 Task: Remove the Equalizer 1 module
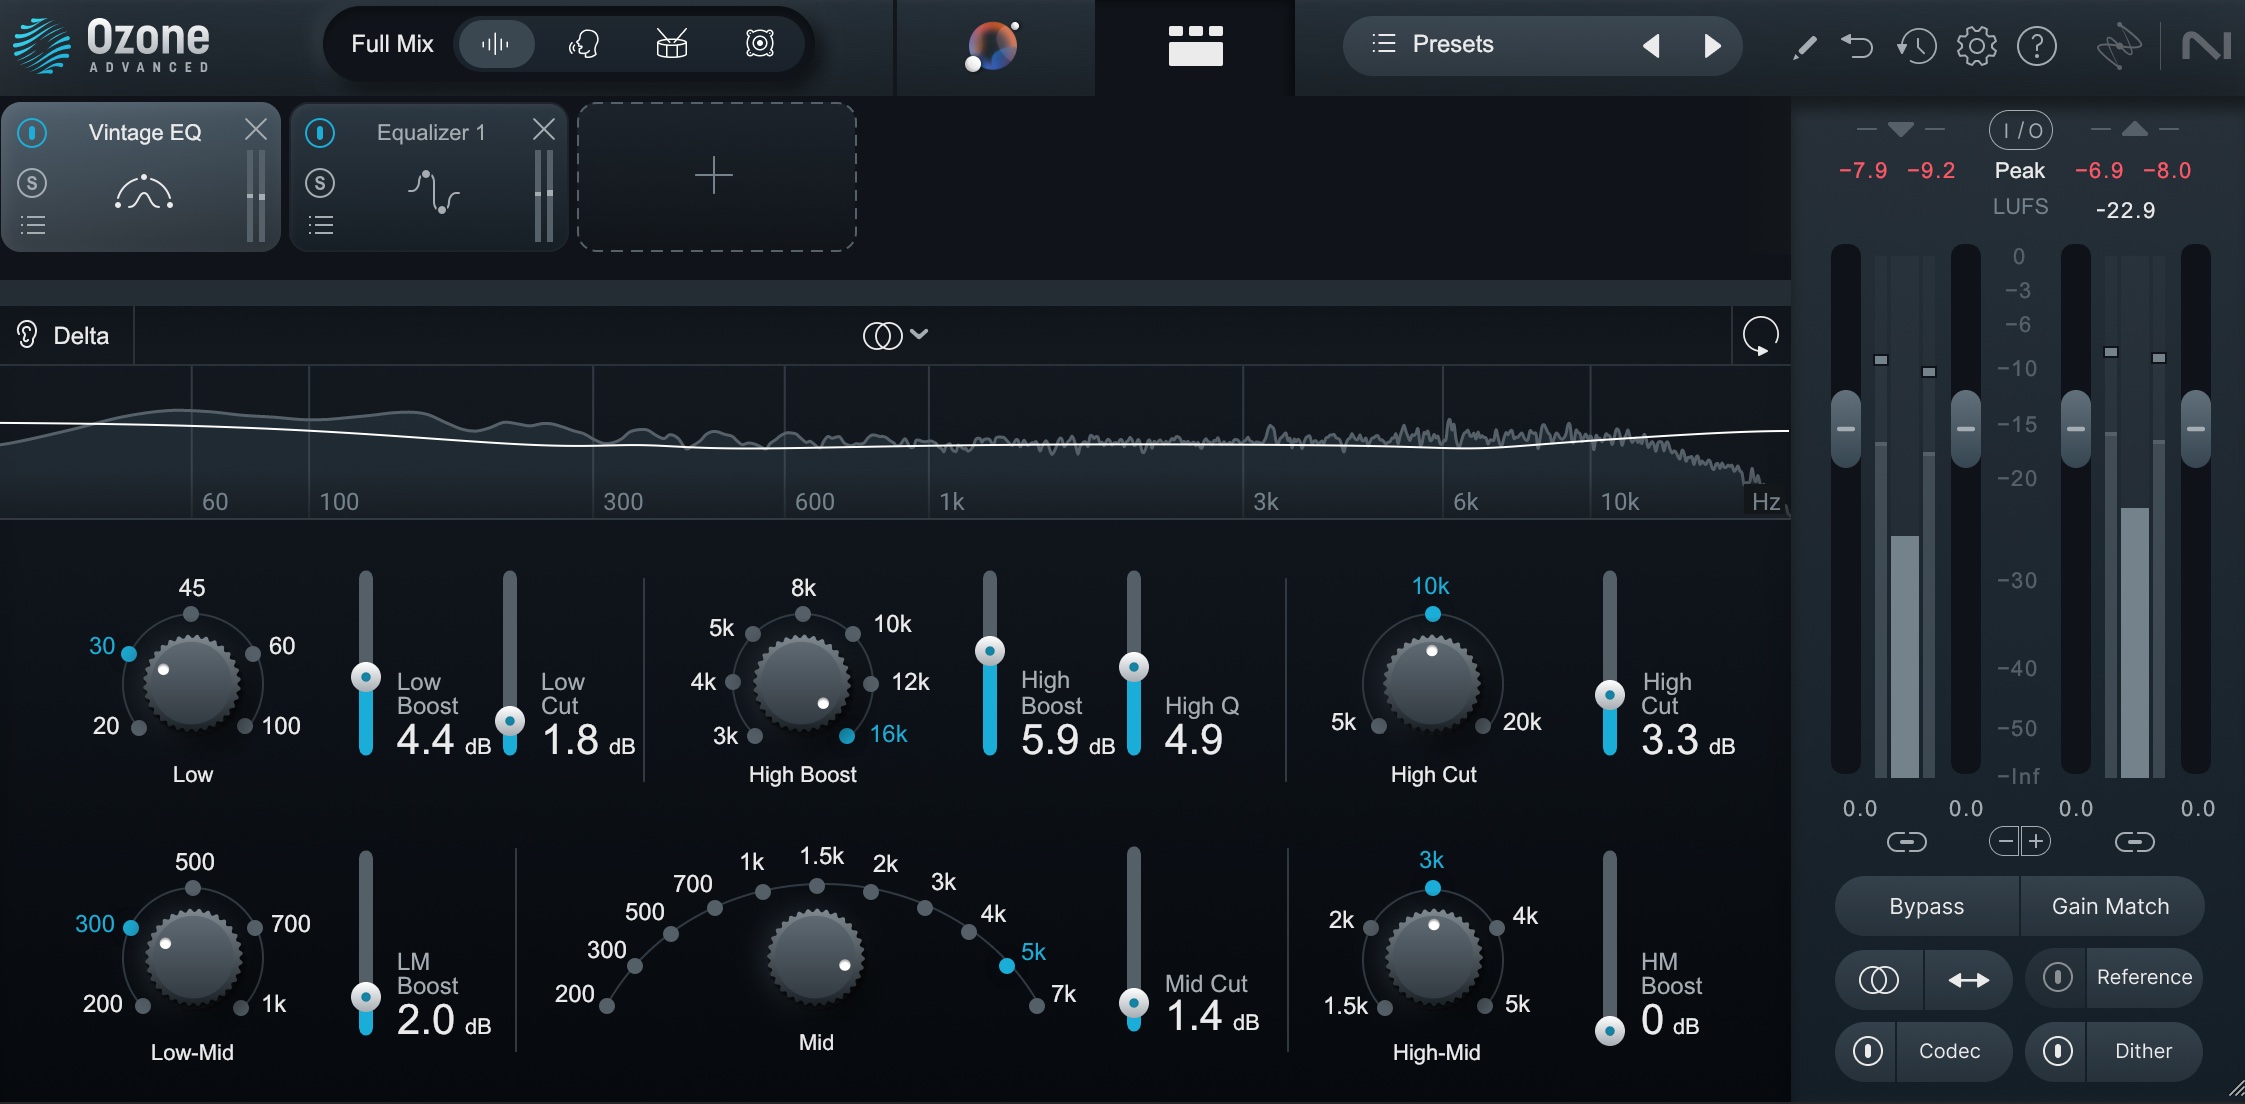tap(544, 129)
